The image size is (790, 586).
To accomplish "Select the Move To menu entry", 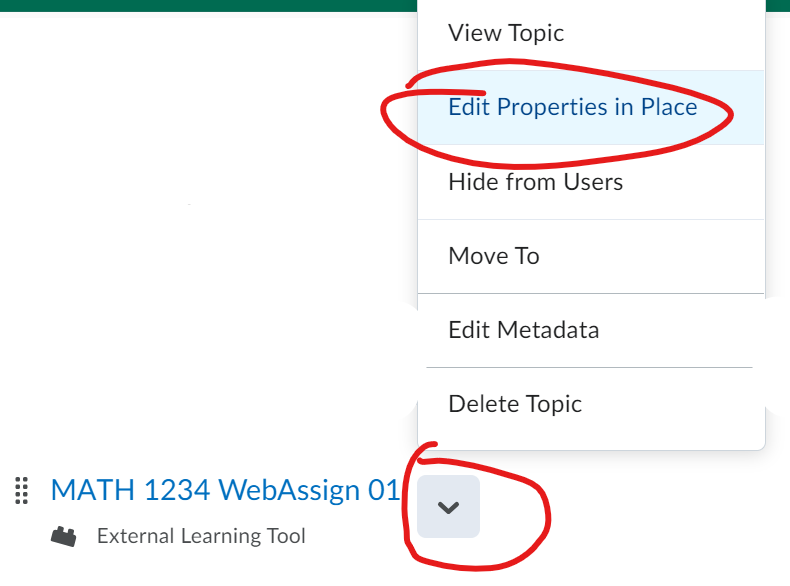I will coord(494,256).
